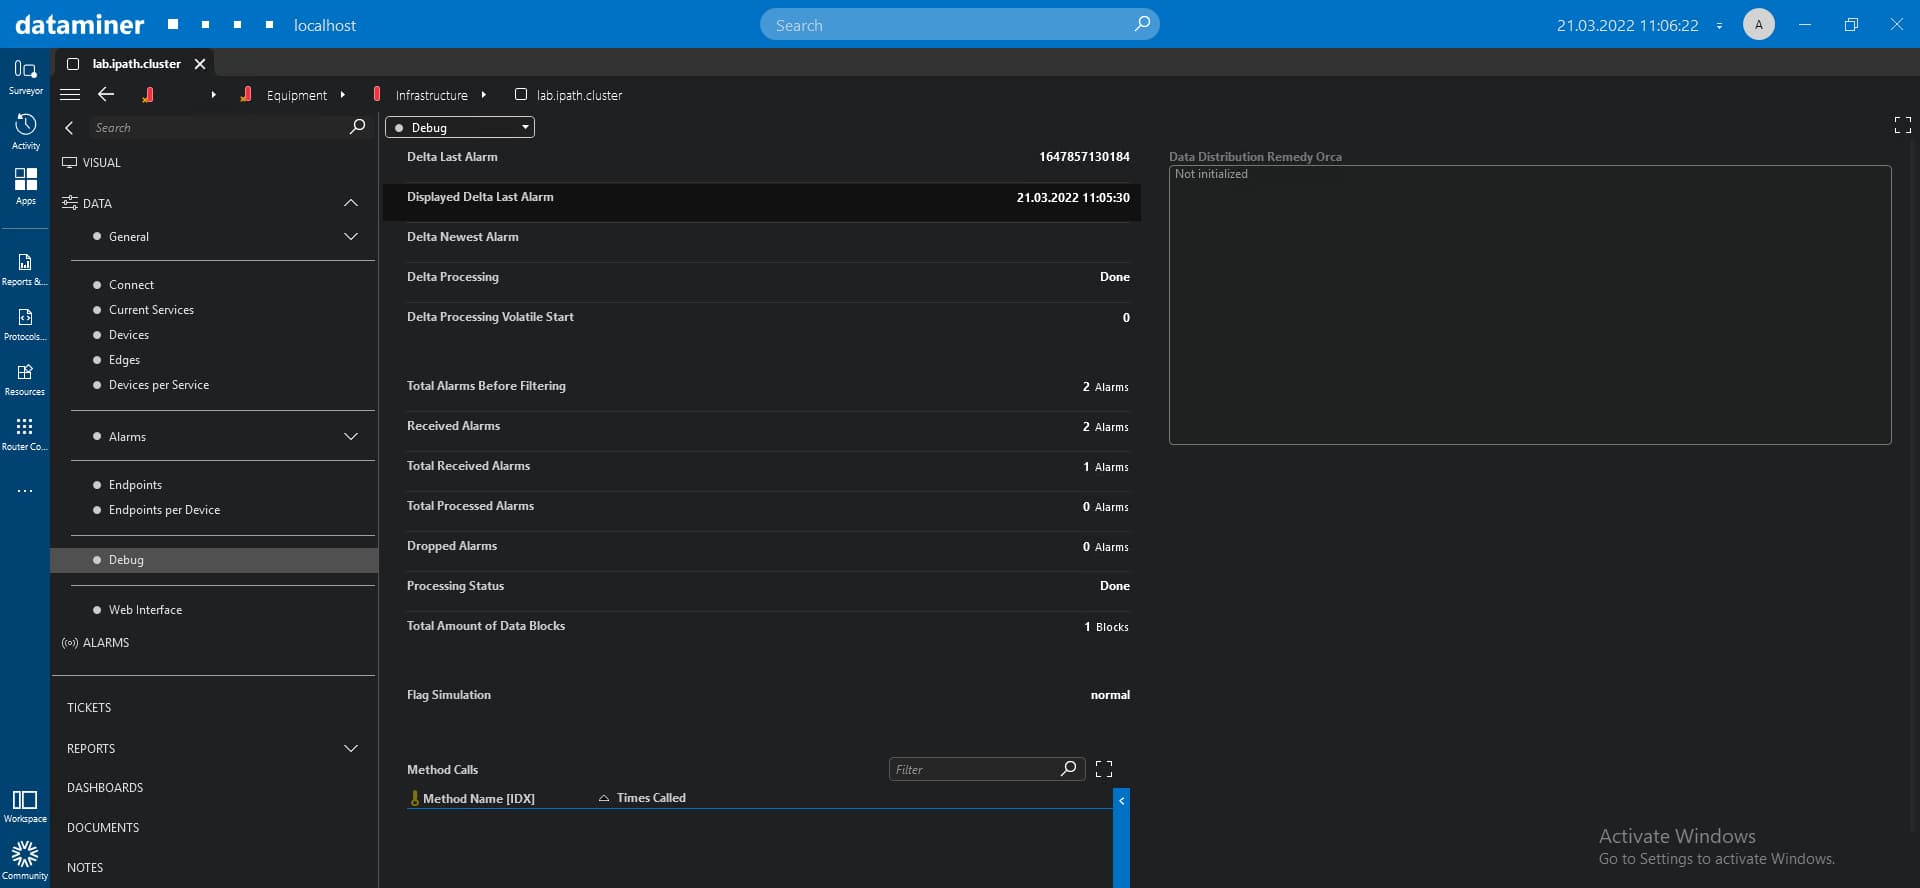
Task: Expand the breadcrumb arrow after Equipment
Action: 342,95
